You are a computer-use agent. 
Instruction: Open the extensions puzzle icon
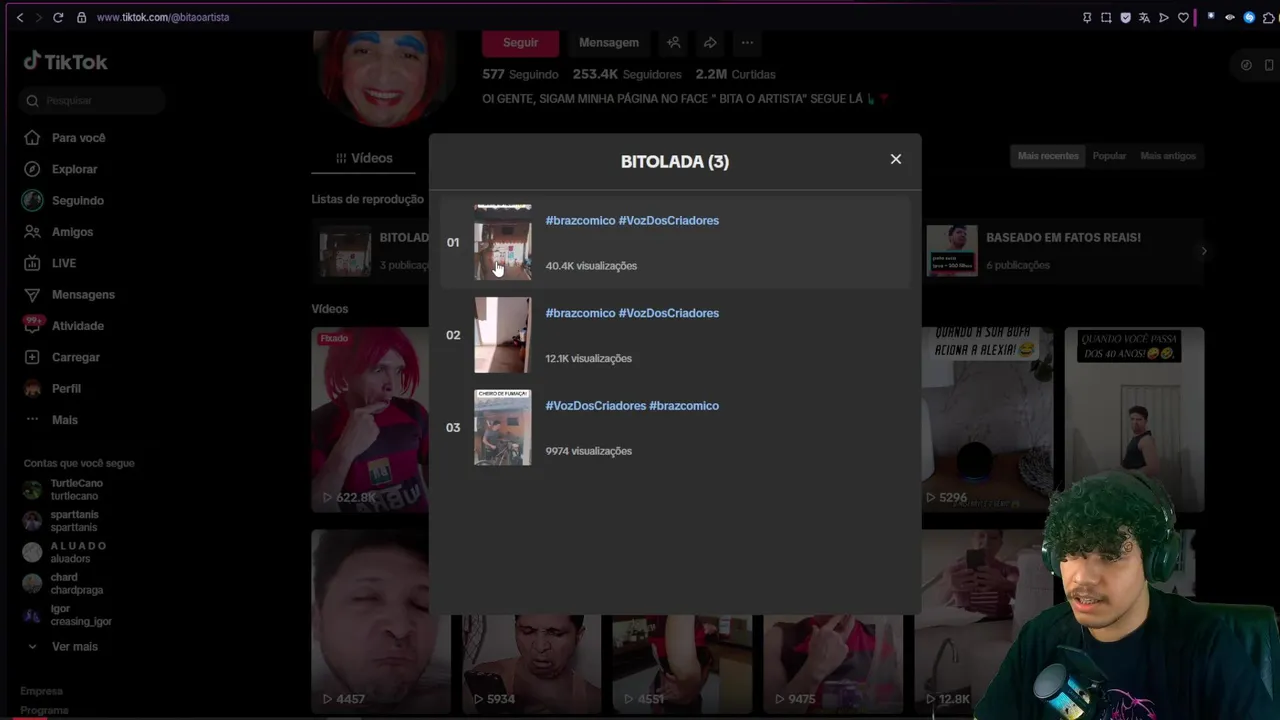1268,17
